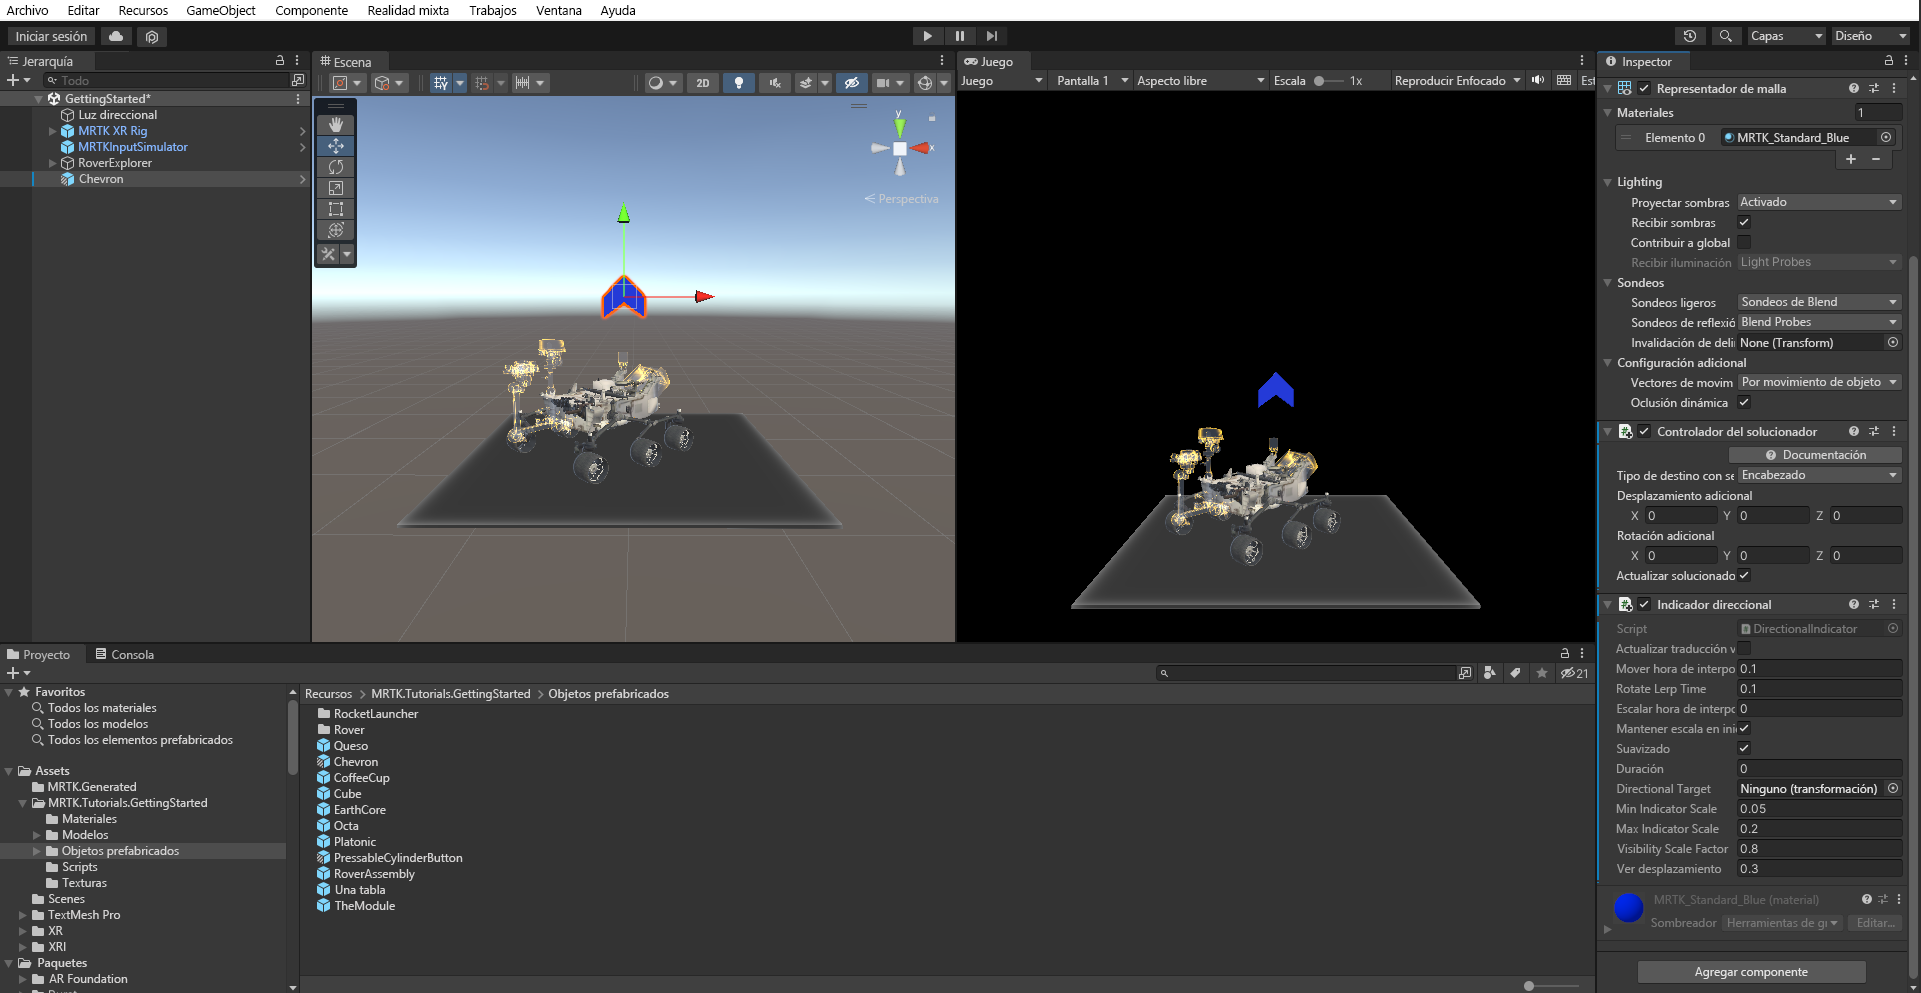The width and height of the screenshot is (1921, 993).
Task: Click the blue material preview sphere
Action: point(1629,908)
